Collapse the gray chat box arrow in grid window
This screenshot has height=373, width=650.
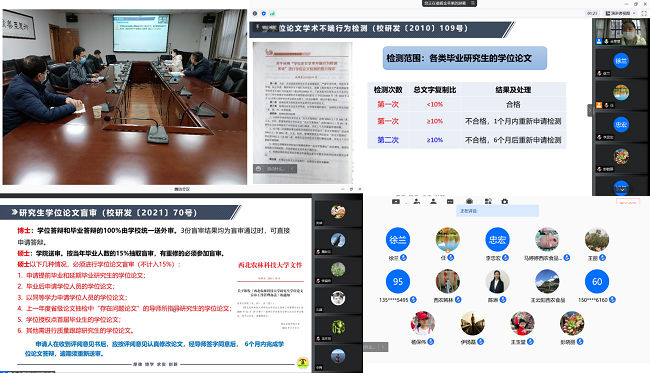pyautogui.click(x=383, y=347)
